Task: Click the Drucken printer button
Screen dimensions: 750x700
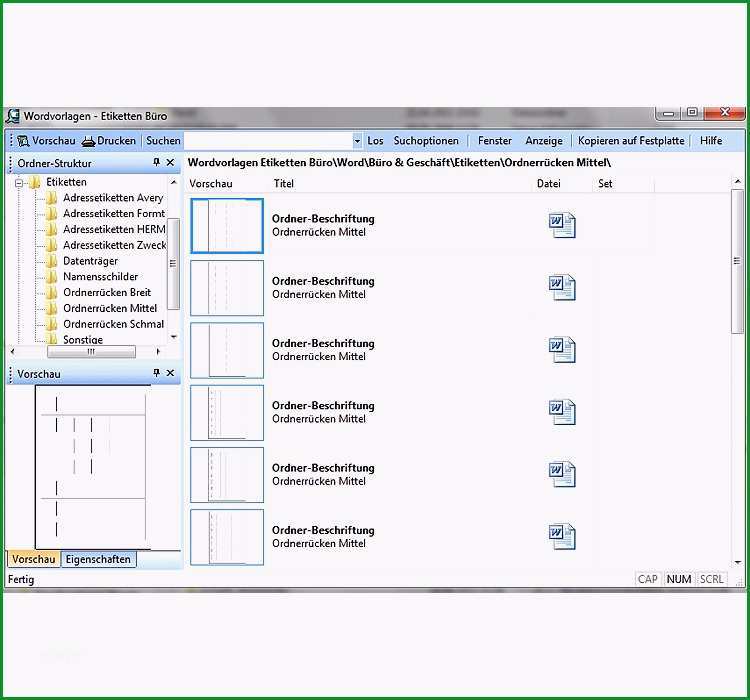Action: point(109,141)
